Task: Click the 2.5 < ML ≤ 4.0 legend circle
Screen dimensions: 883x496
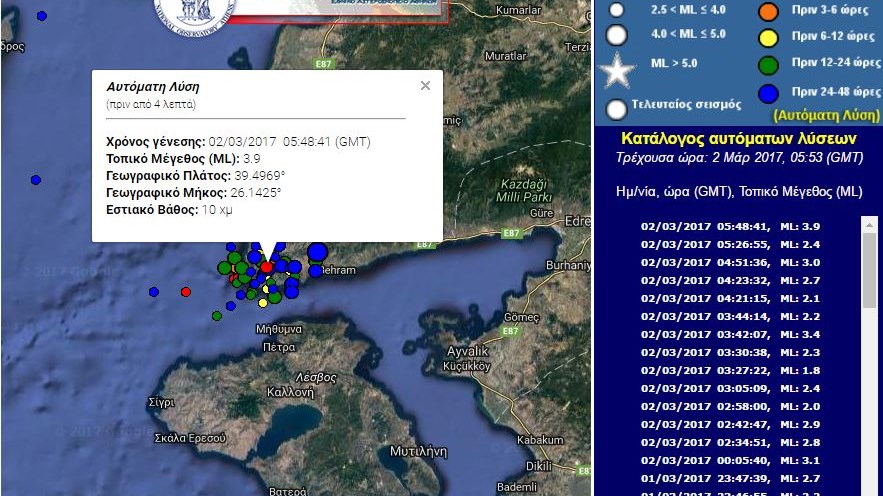Action: coord(617,10)
